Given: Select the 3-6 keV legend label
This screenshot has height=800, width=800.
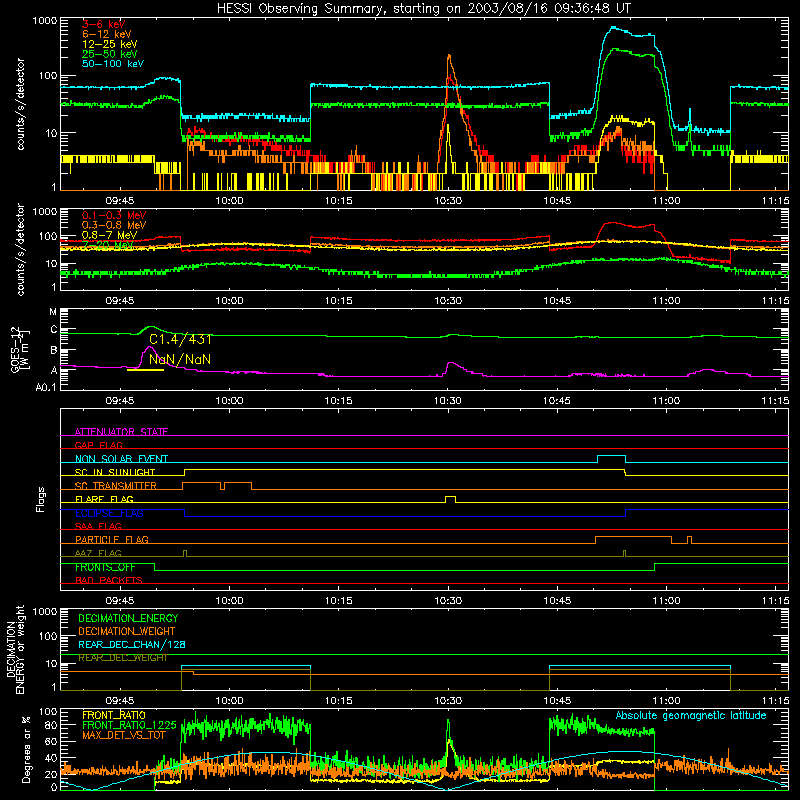Looking at the screenshot, I should coord(104,24).
